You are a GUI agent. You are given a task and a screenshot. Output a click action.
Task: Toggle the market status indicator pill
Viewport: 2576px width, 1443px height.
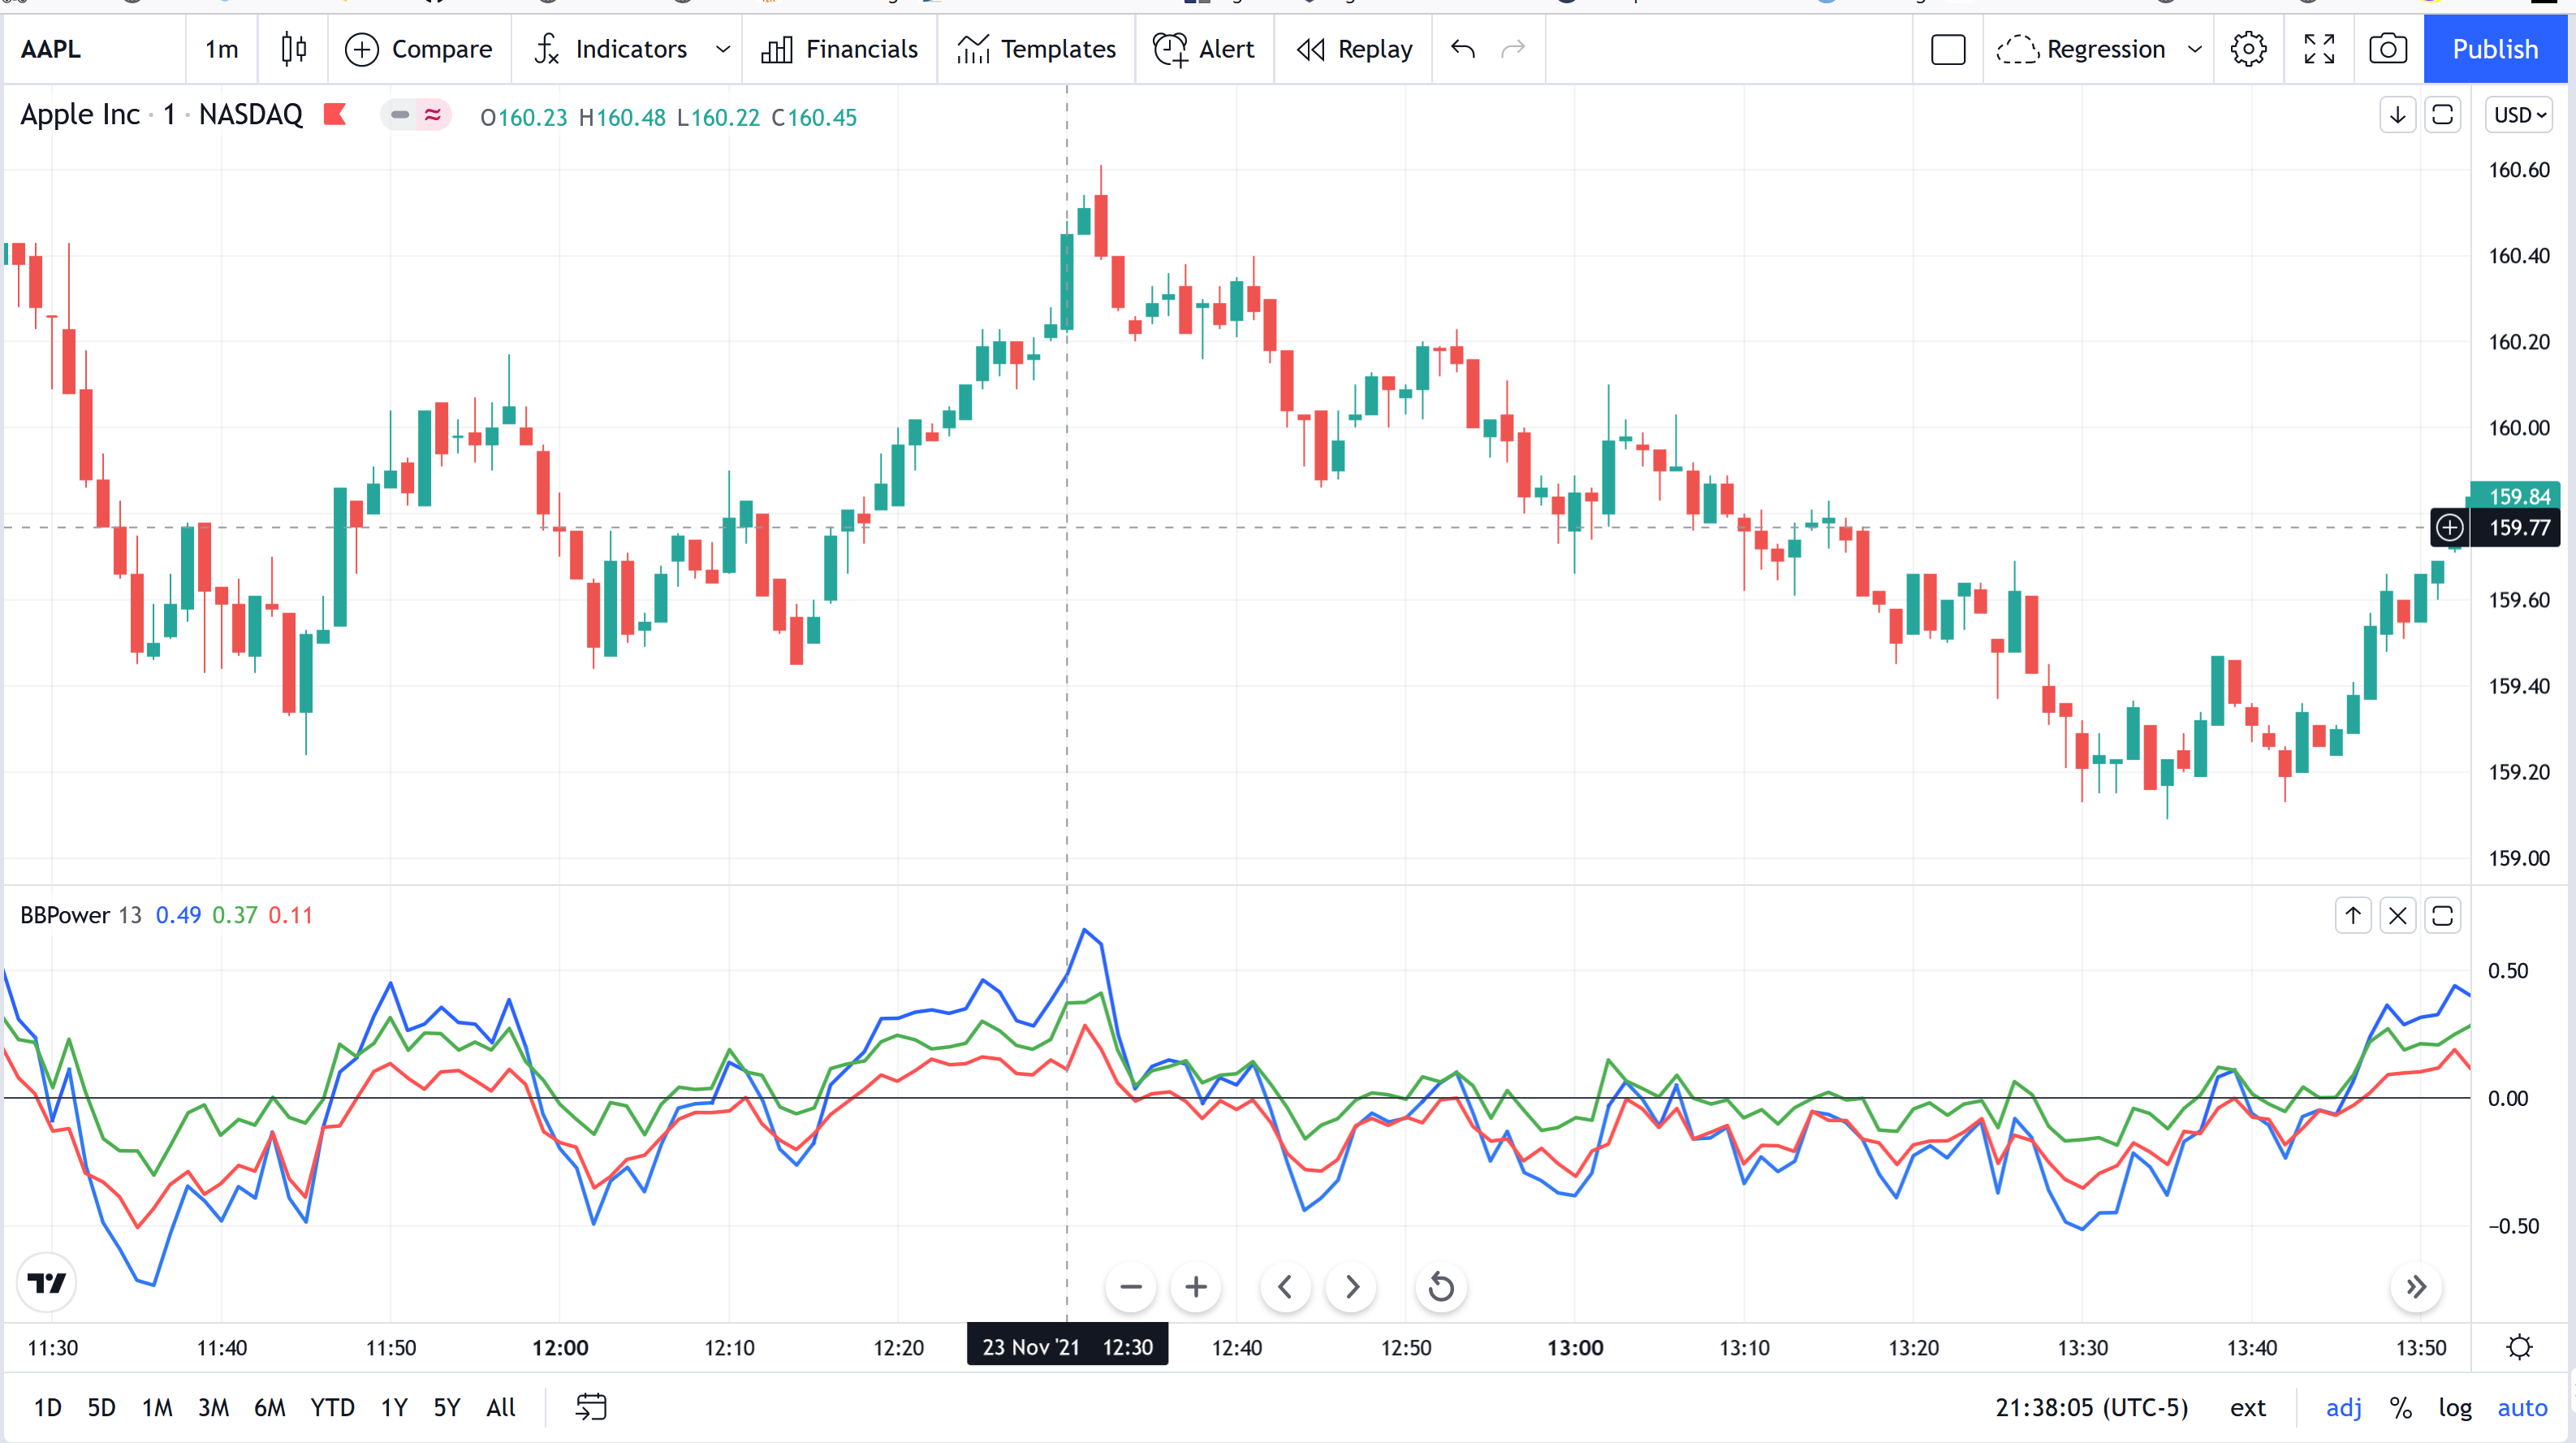[416, 115]
